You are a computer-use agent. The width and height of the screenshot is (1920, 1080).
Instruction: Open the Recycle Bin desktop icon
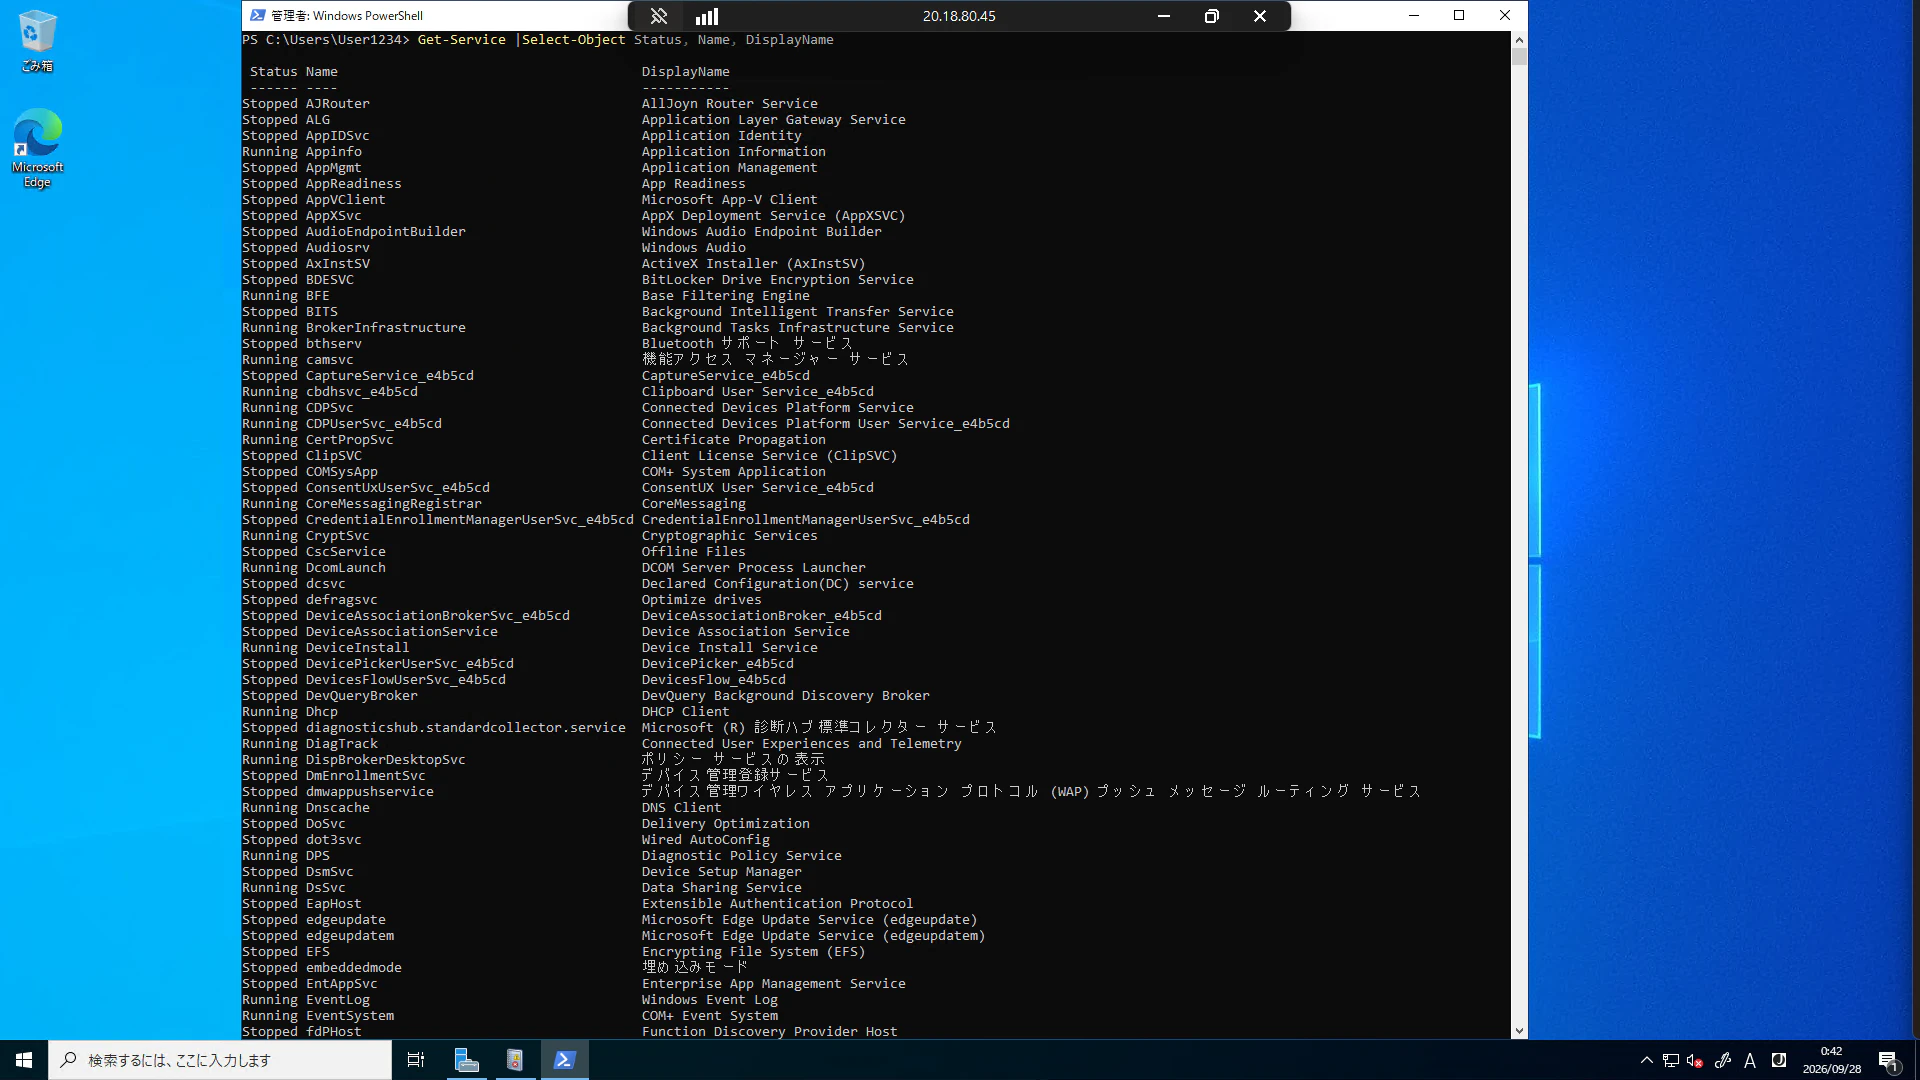(x=37, y=41)
